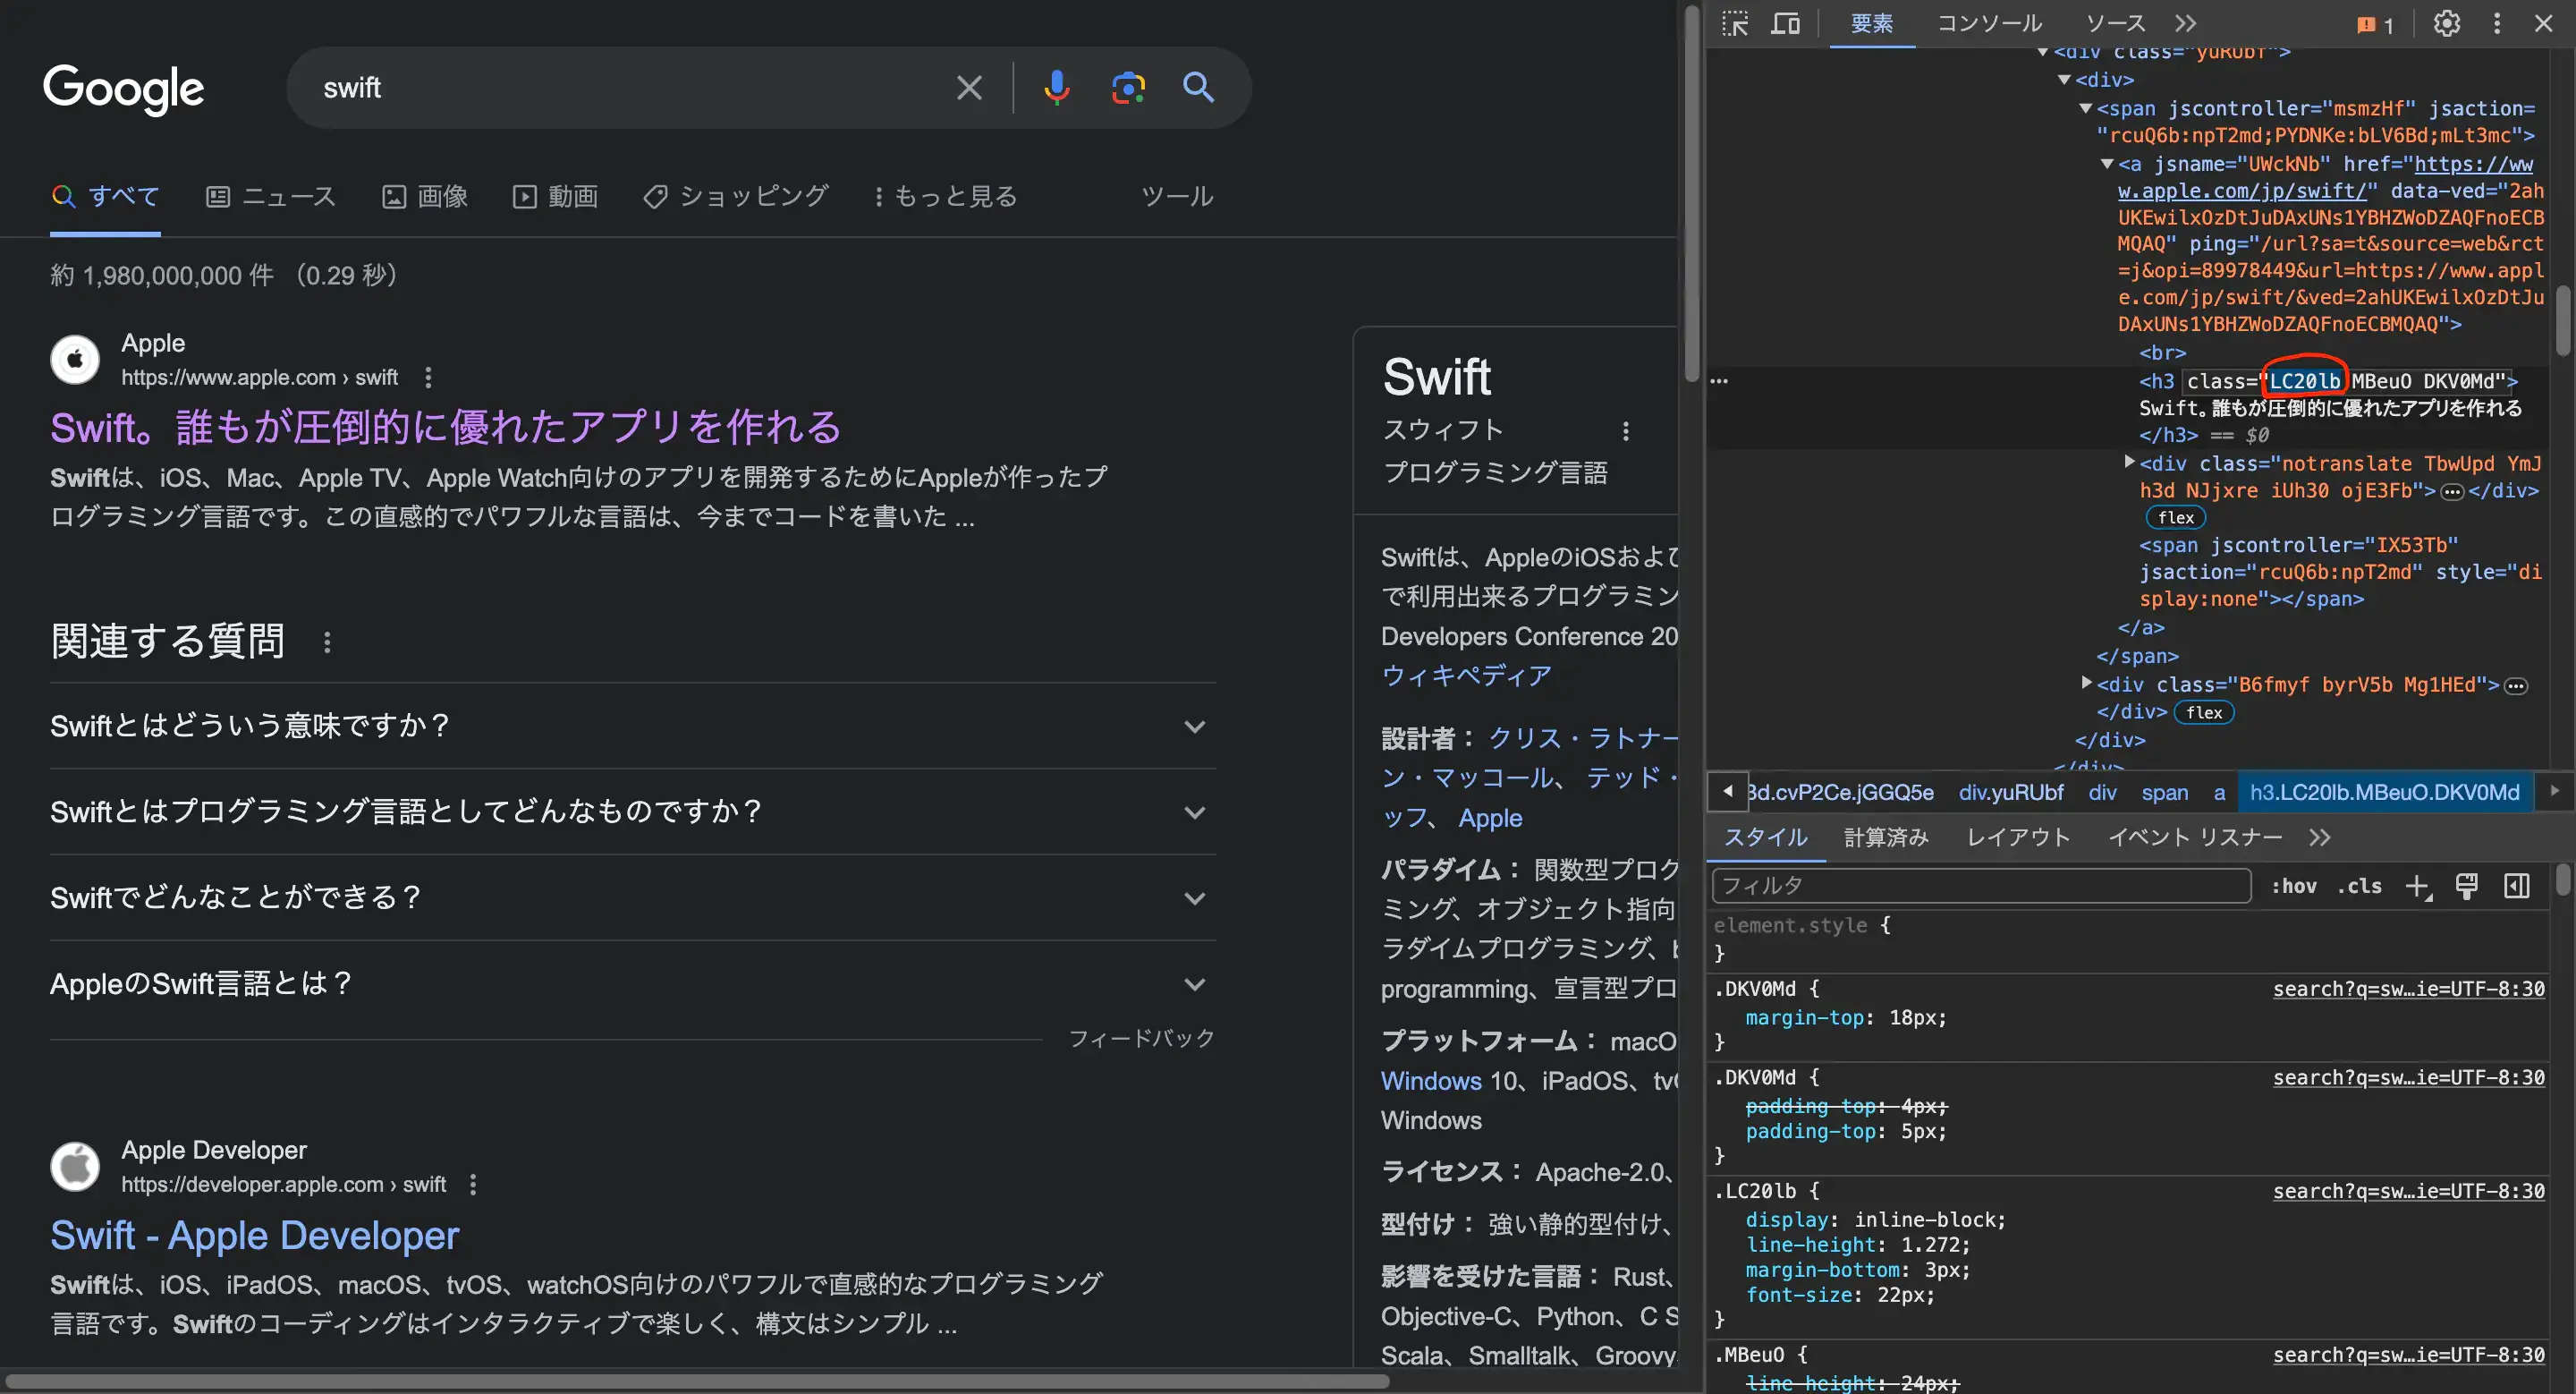2576x1394 pixels.
Task: Open イベント リスナー pane tab
Action: pos(2195,837)
